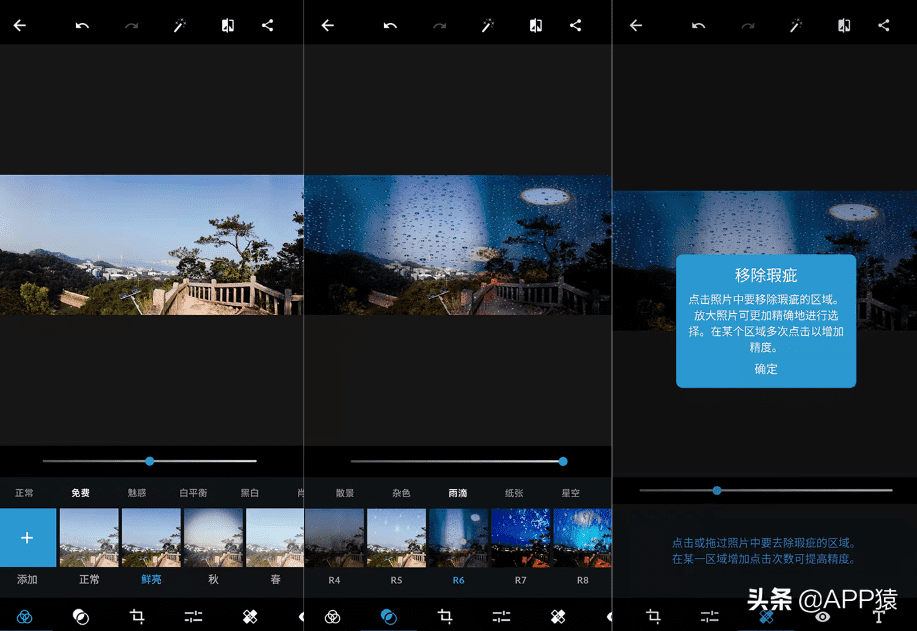917x631 pixels.
Task: Toggle compare view icon in middle panel
Action: (x=536, y=25)
